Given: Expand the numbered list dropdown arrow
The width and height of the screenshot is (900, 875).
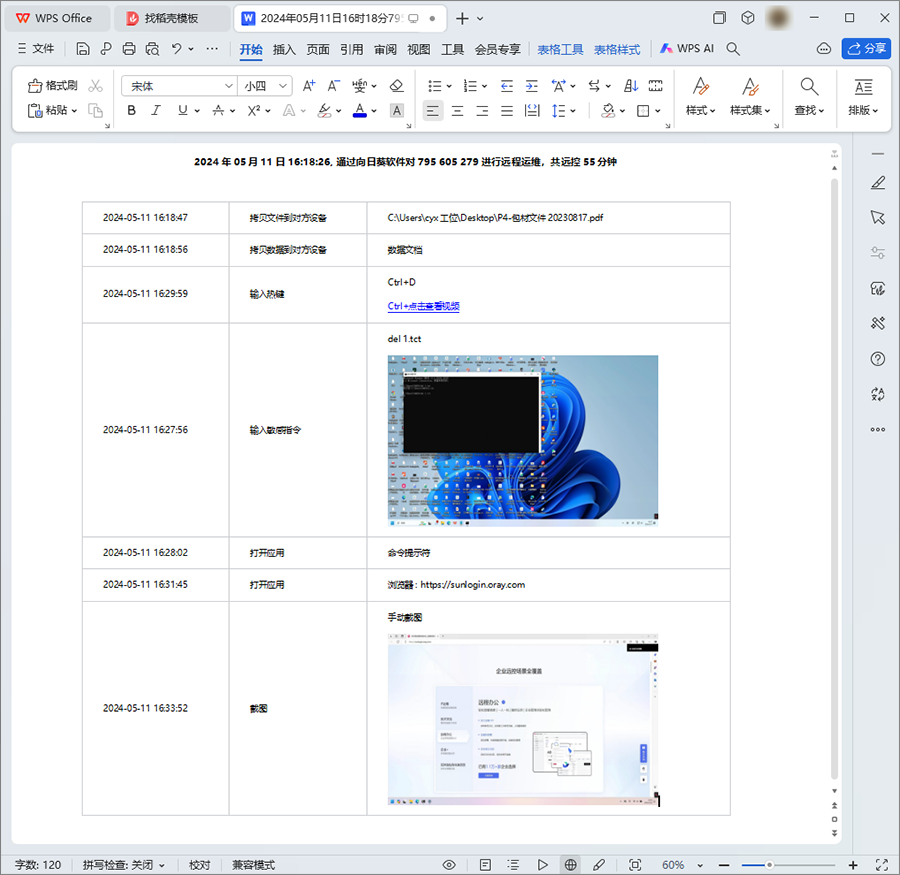Looking at the screenshot, I should [x=484, y=86].
